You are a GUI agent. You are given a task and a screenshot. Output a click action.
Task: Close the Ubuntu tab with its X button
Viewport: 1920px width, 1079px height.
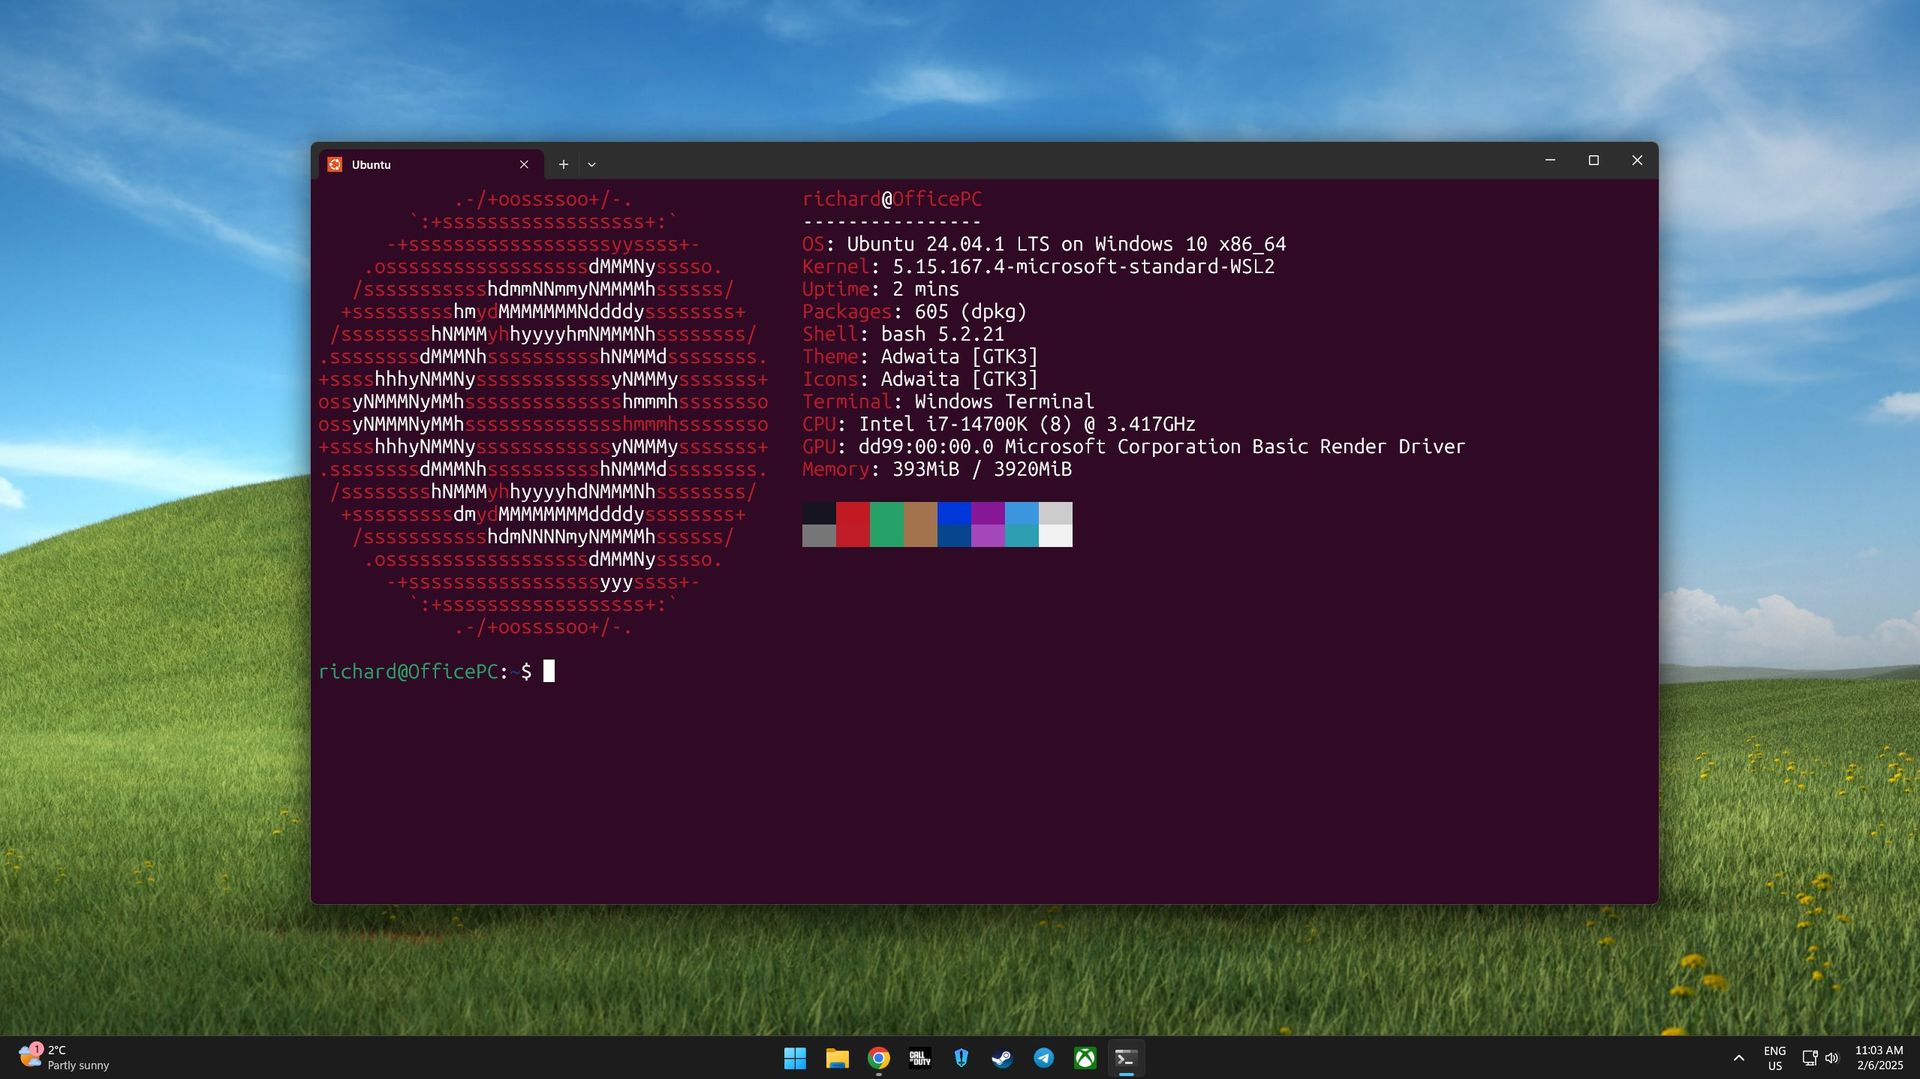(524, 163)
